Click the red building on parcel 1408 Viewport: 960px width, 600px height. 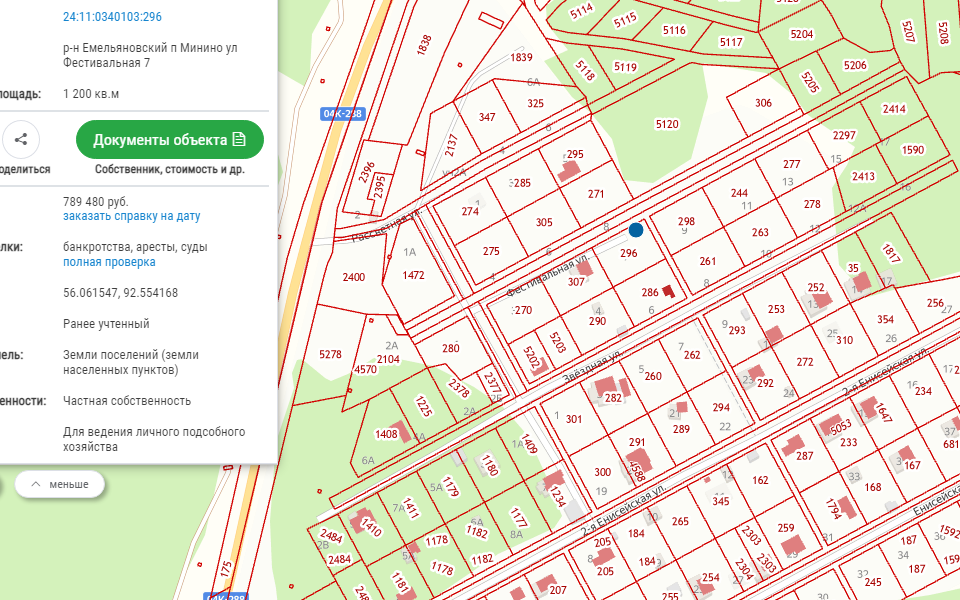point(405,433)
